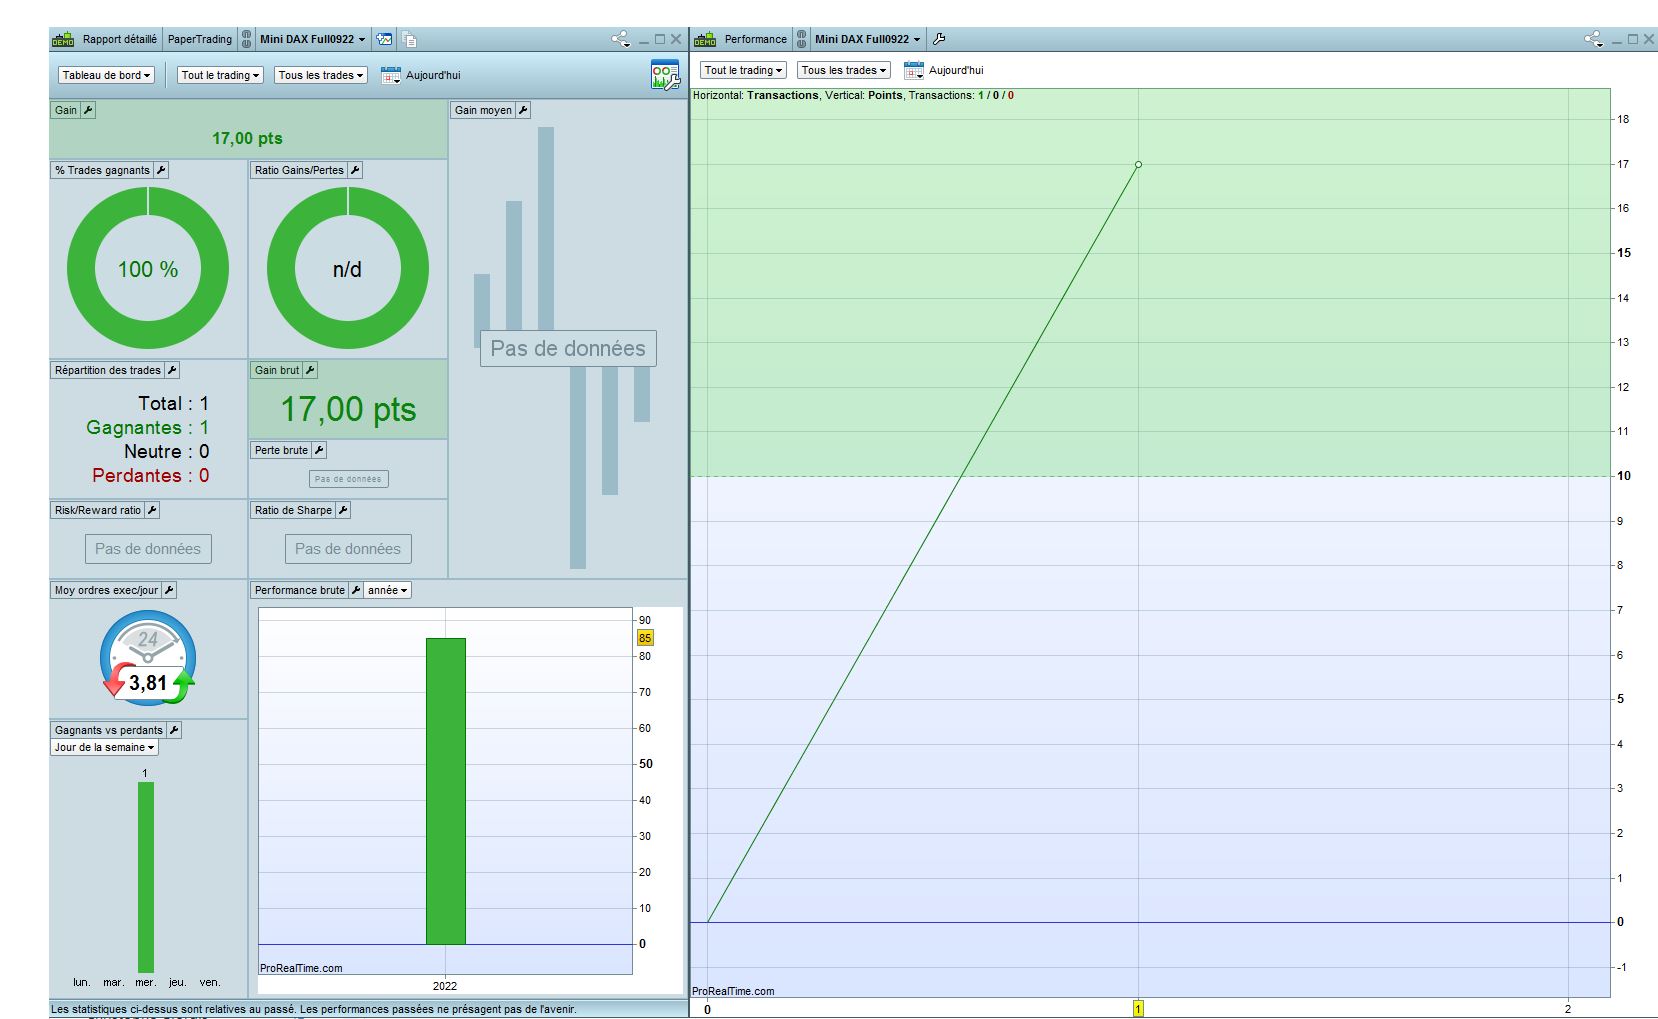Click the n/d ratio donut chart

348,268
